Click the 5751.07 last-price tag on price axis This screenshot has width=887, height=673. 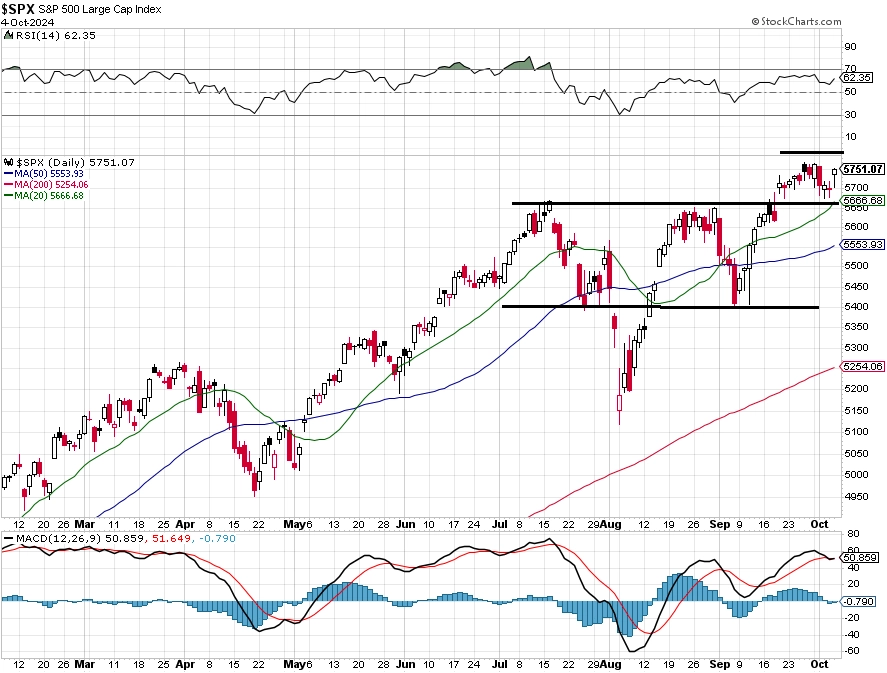click(863, 169)
